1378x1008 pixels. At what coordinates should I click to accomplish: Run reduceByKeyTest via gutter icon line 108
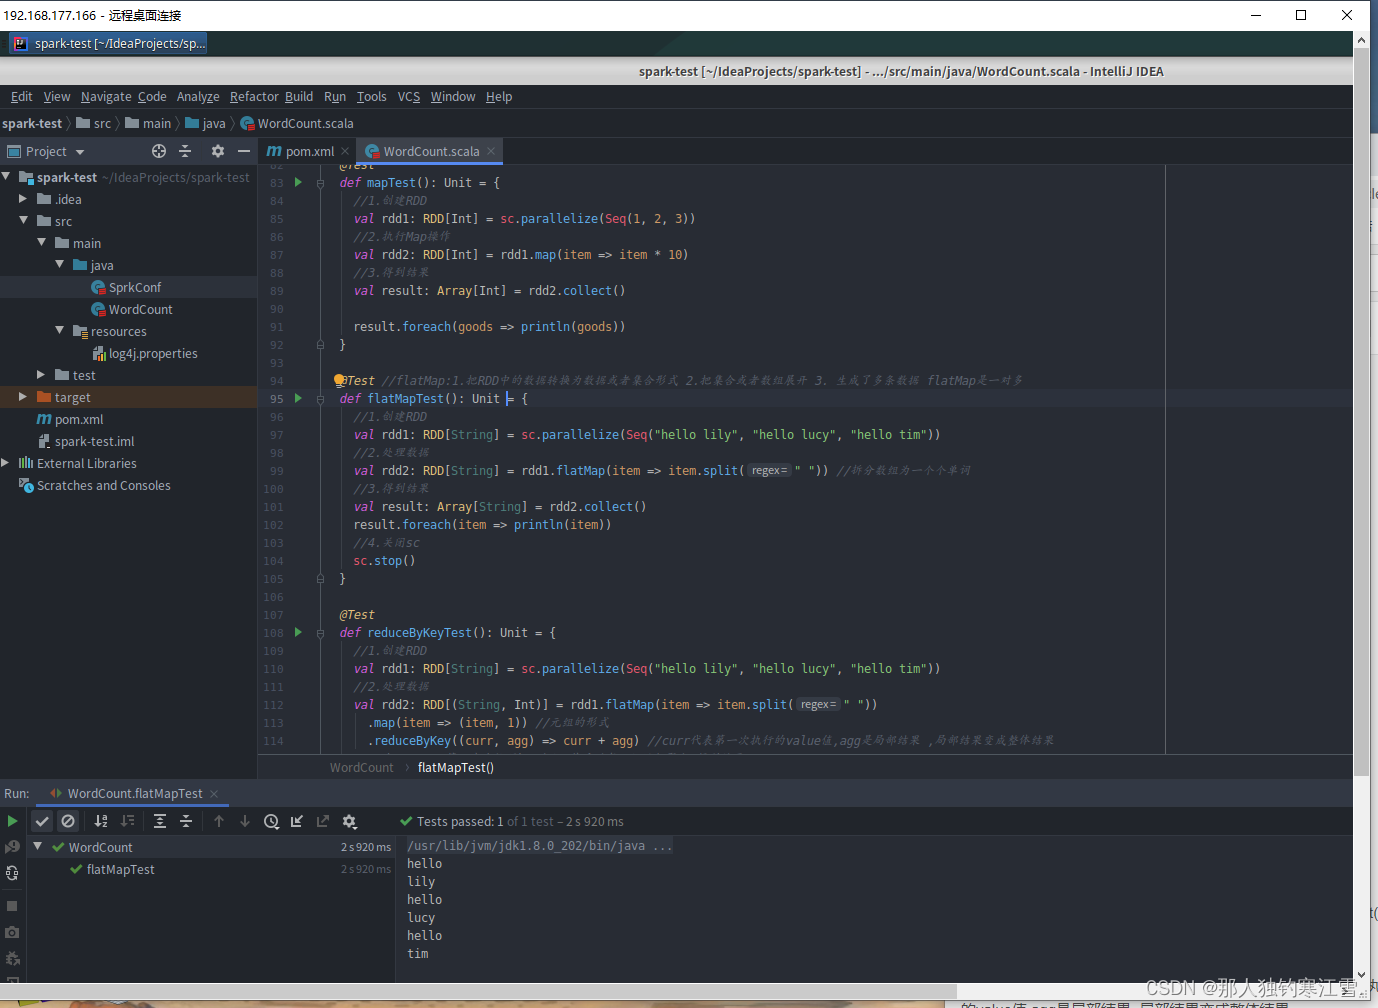[x=298, y=632]
